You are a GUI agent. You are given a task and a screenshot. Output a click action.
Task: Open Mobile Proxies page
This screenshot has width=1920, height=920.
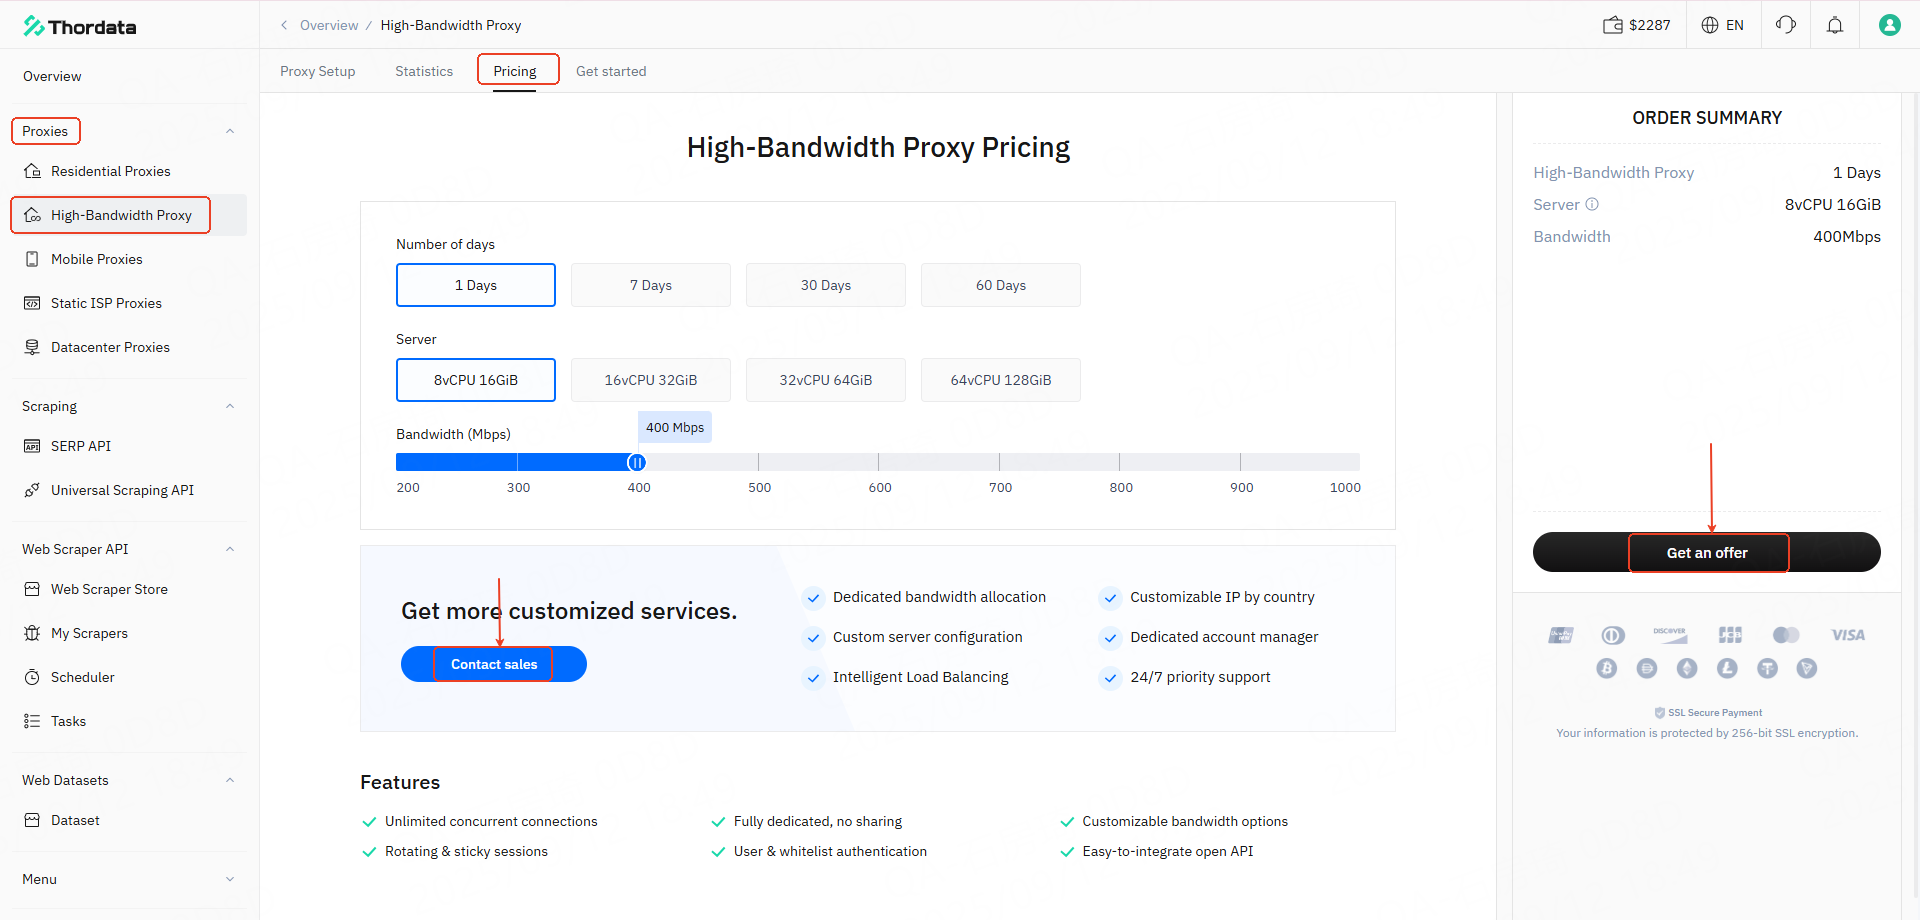click(x=97, y=259)
